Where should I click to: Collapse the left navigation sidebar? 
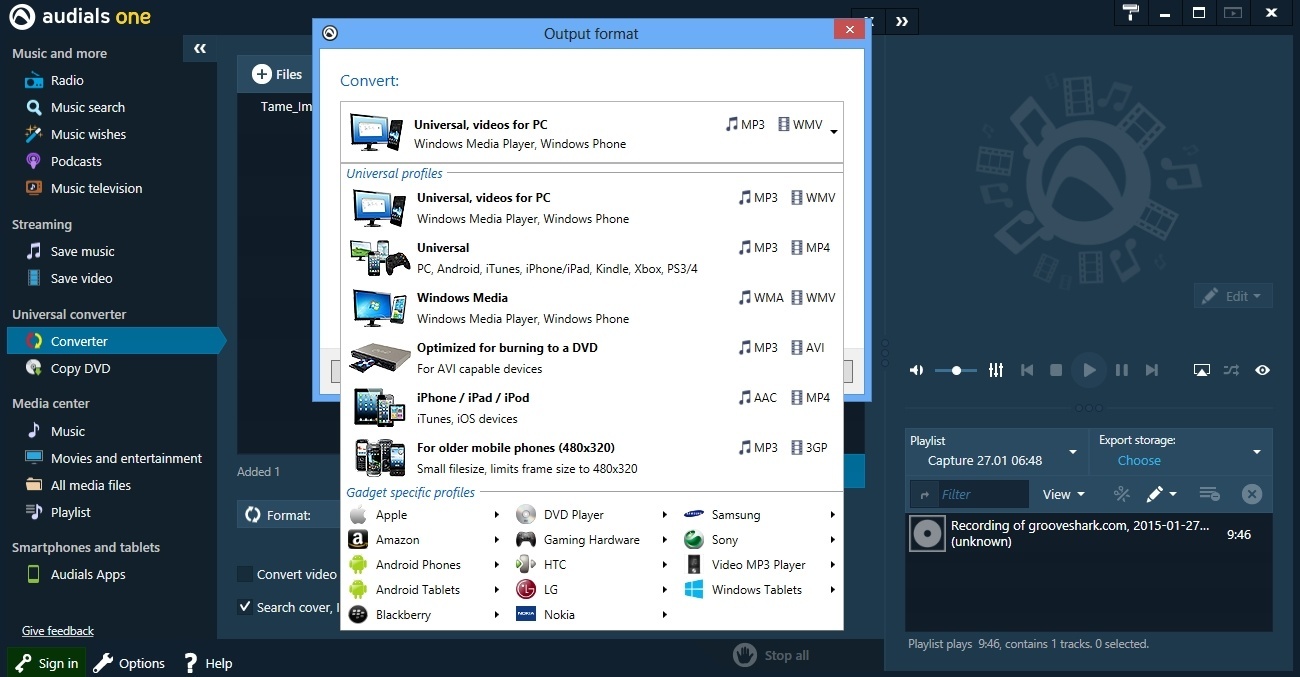(200, 48)
